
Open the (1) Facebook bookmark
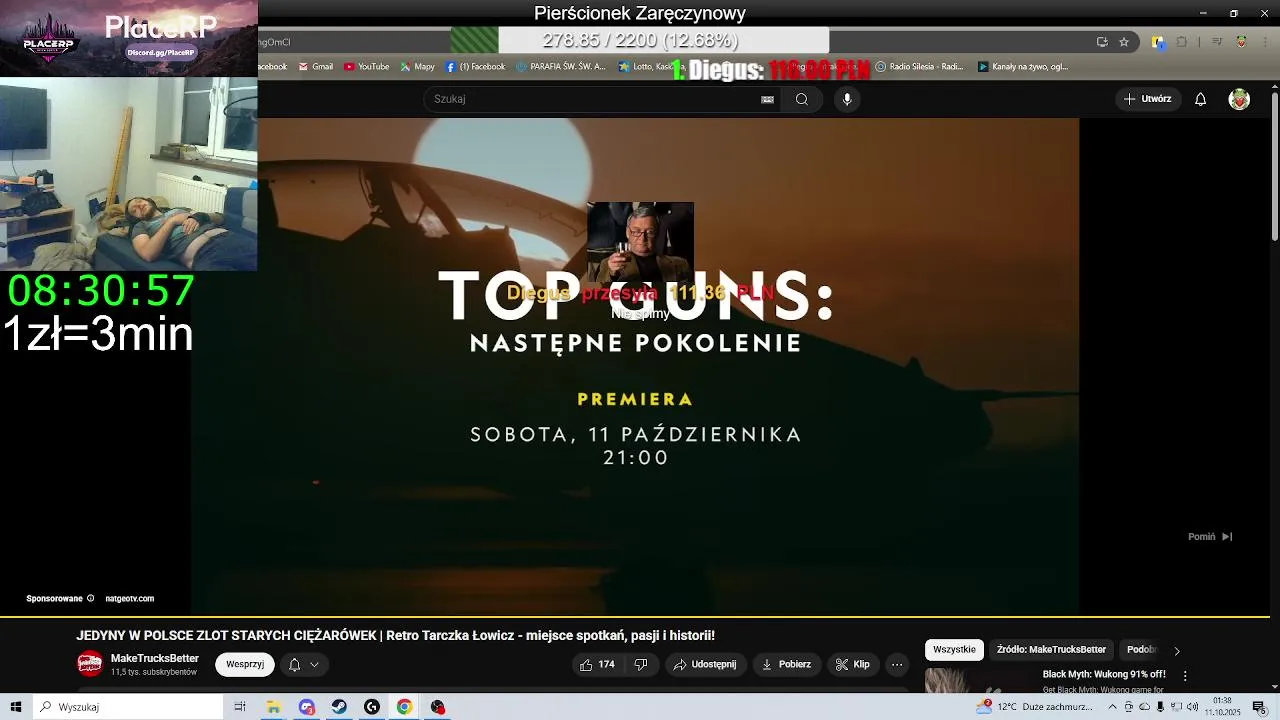pyautogui.click(x=476, y=67)
